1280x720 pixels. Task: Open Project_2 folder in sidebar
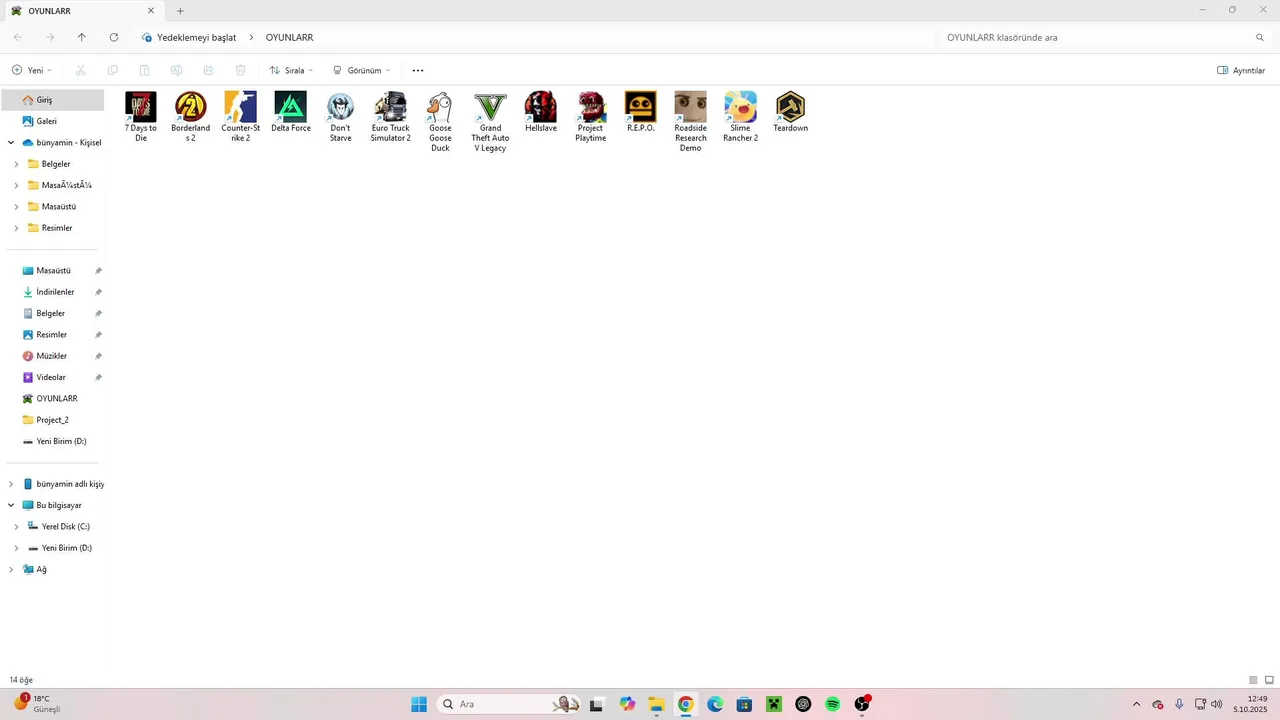[53, 420]
